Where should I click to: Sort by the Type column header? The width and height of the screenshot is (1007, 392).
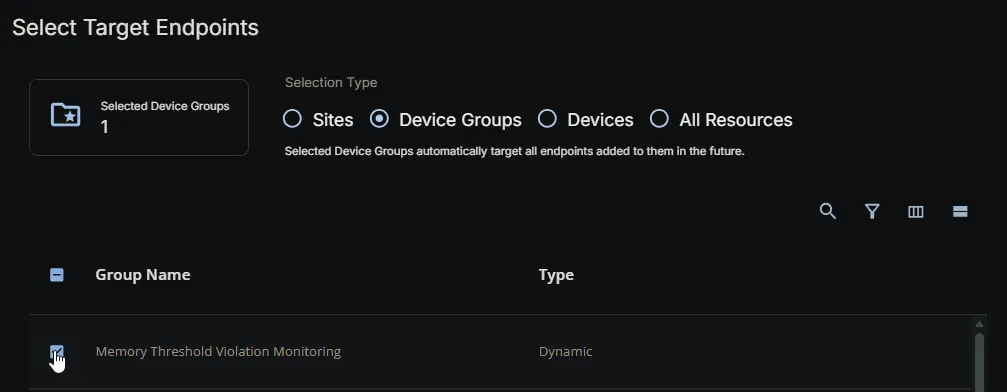click(x=556, y=275)
